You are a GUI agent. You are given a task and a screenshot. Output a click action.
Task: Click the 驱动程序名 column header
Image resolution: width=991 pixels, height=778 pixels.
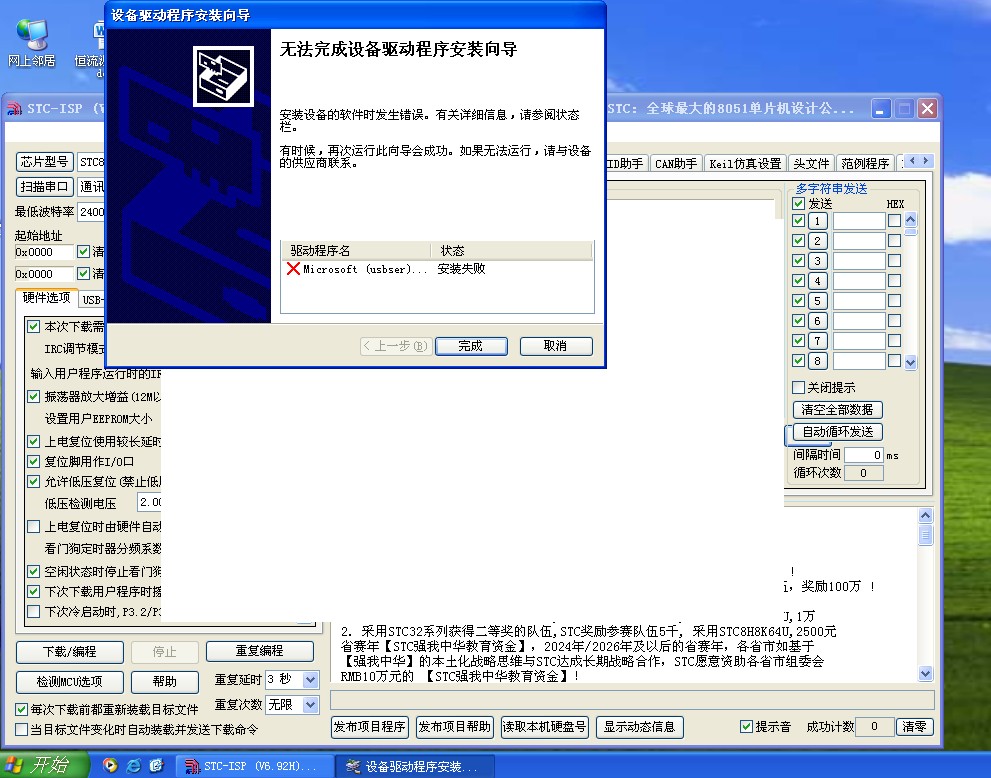click(x=356, y=250)
